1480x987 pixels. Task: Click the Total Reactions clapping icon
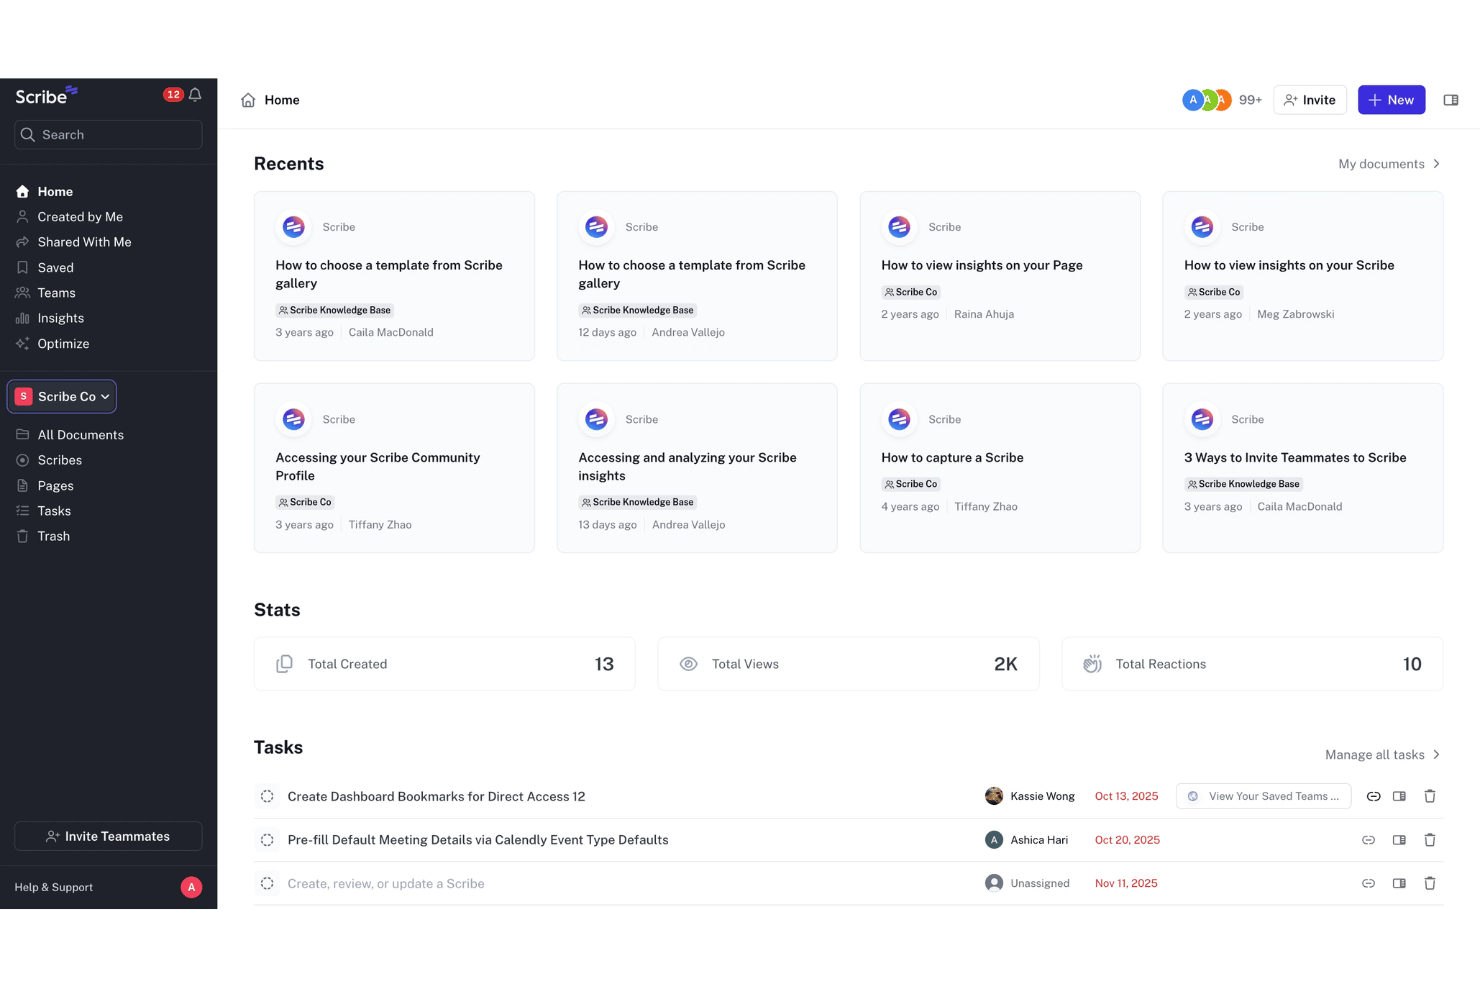click(x=1092, y=664)
